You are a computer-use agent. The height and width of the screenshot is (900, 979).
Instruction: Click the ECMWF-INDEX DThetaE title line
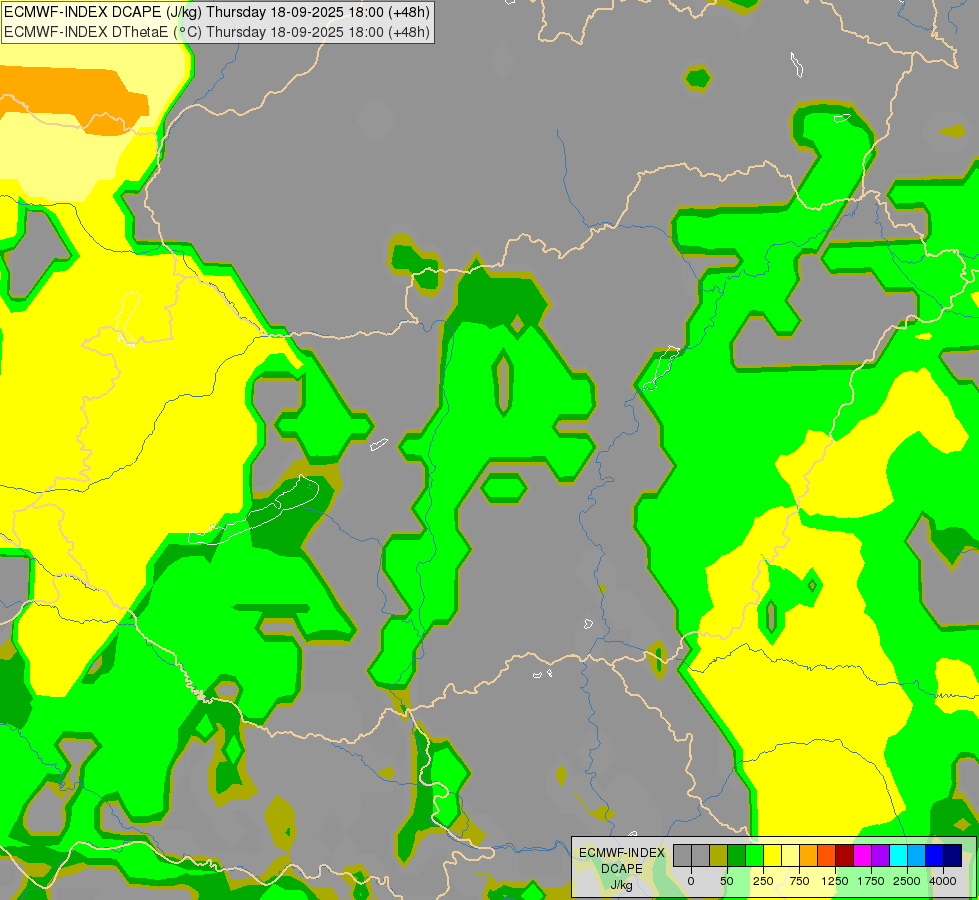[x=217, y=32]
